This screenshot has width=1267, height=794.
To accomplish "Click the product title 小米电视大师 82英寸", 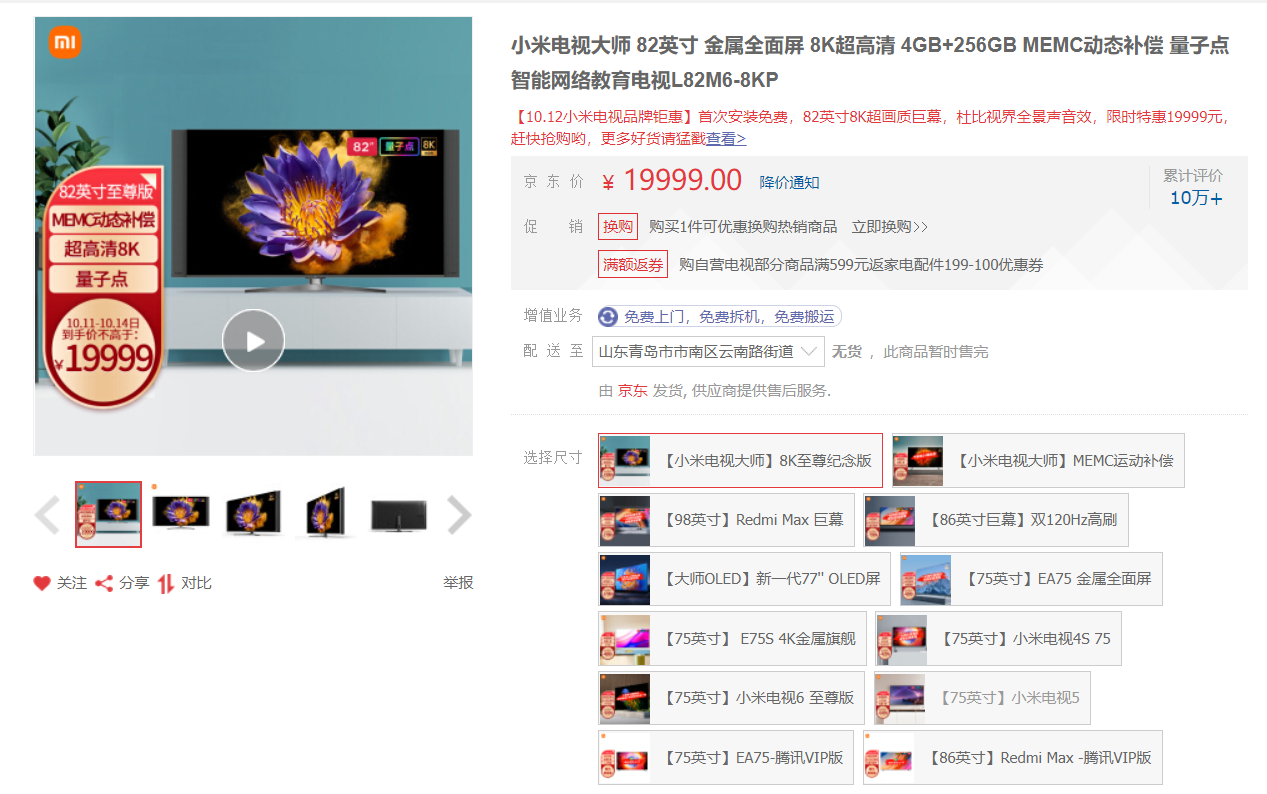I will pos(870,62).
